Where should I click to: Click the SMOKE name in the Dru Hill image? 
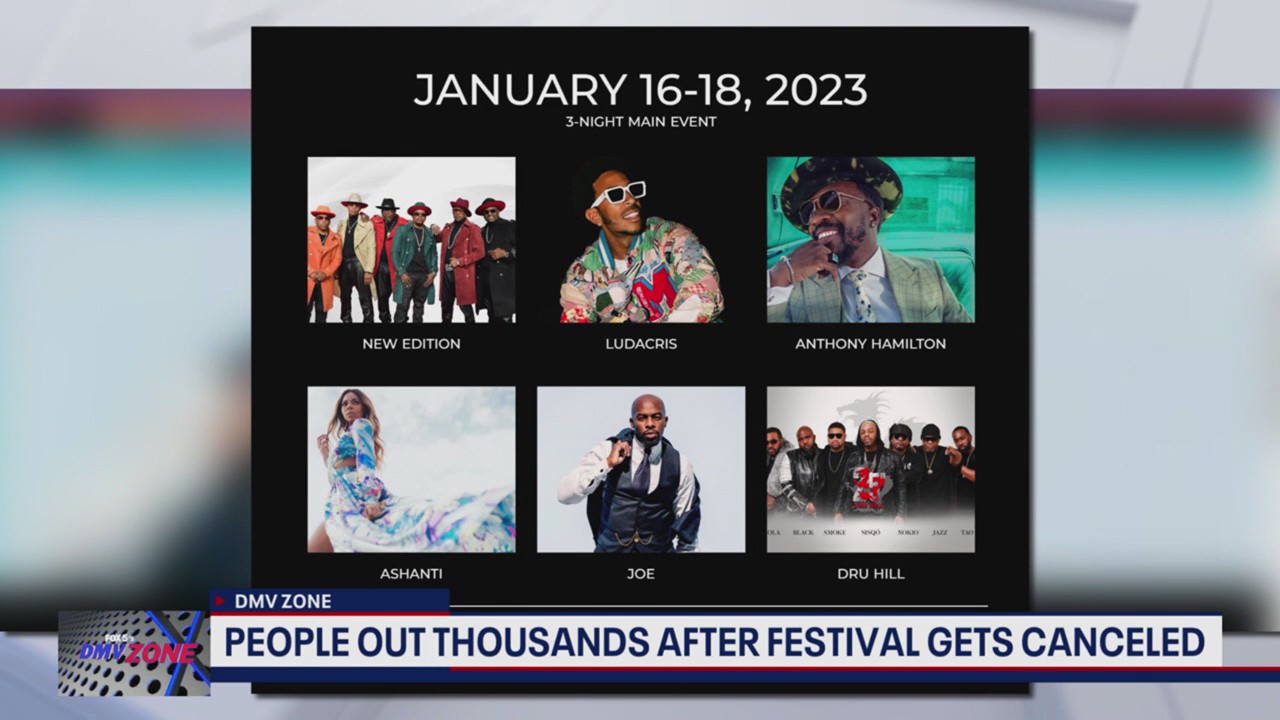(833, 532)
